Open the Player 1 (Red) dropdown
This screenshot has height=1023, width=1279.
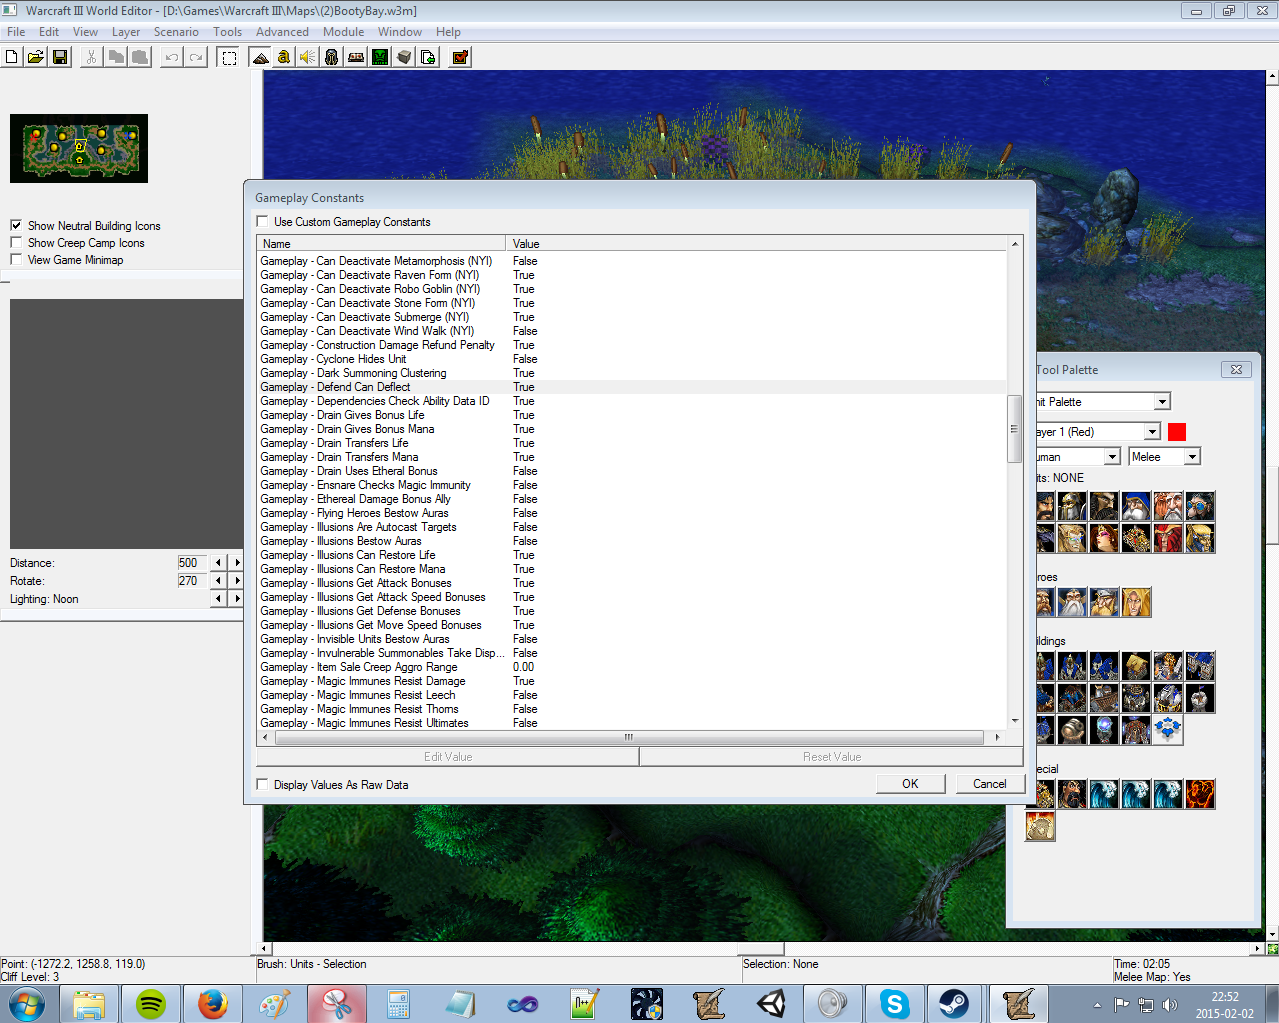click(x=1152, y=431)
